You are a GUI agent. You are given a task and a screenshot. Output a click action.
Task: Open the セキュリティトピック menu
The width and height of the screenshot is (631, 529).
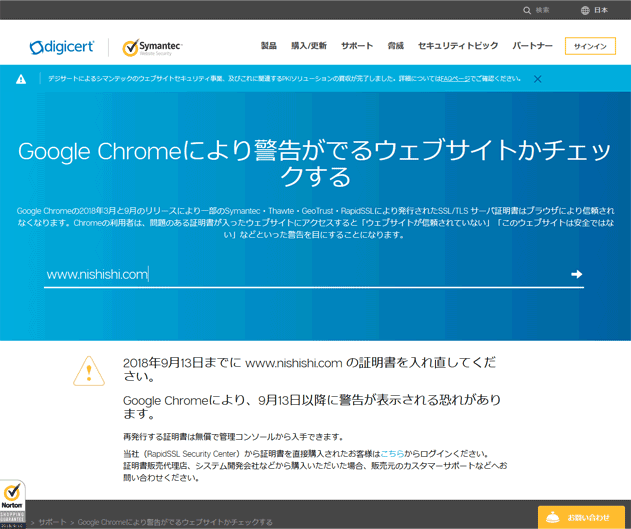pos(458,46)
